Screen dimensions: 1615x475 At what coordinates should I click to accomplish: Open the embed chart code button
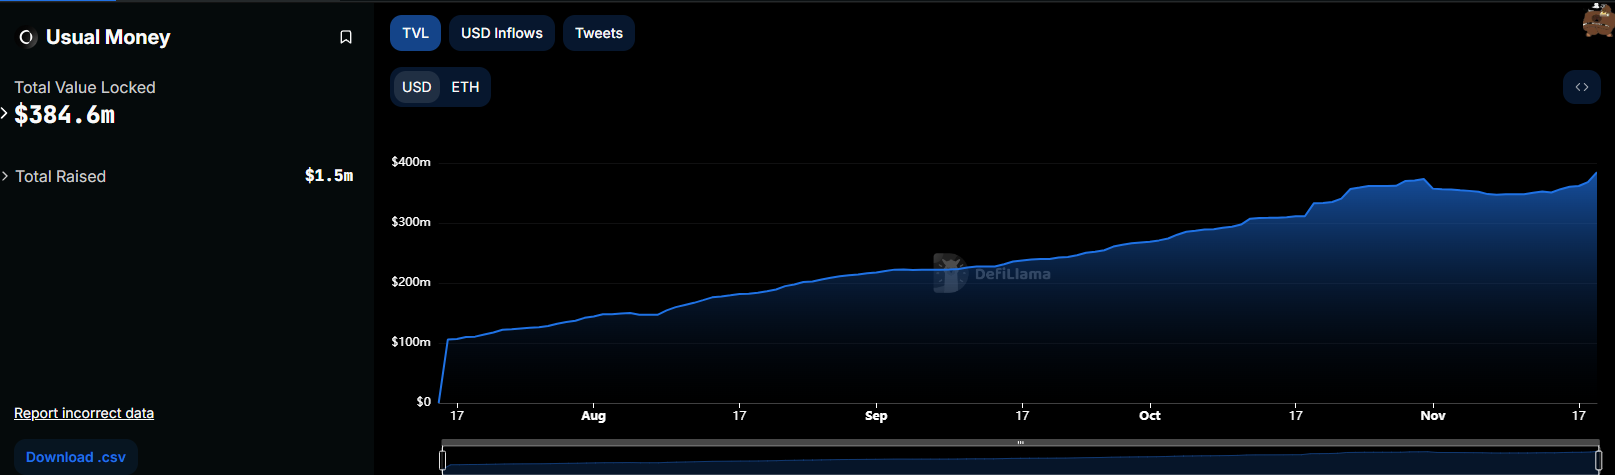1582,87
